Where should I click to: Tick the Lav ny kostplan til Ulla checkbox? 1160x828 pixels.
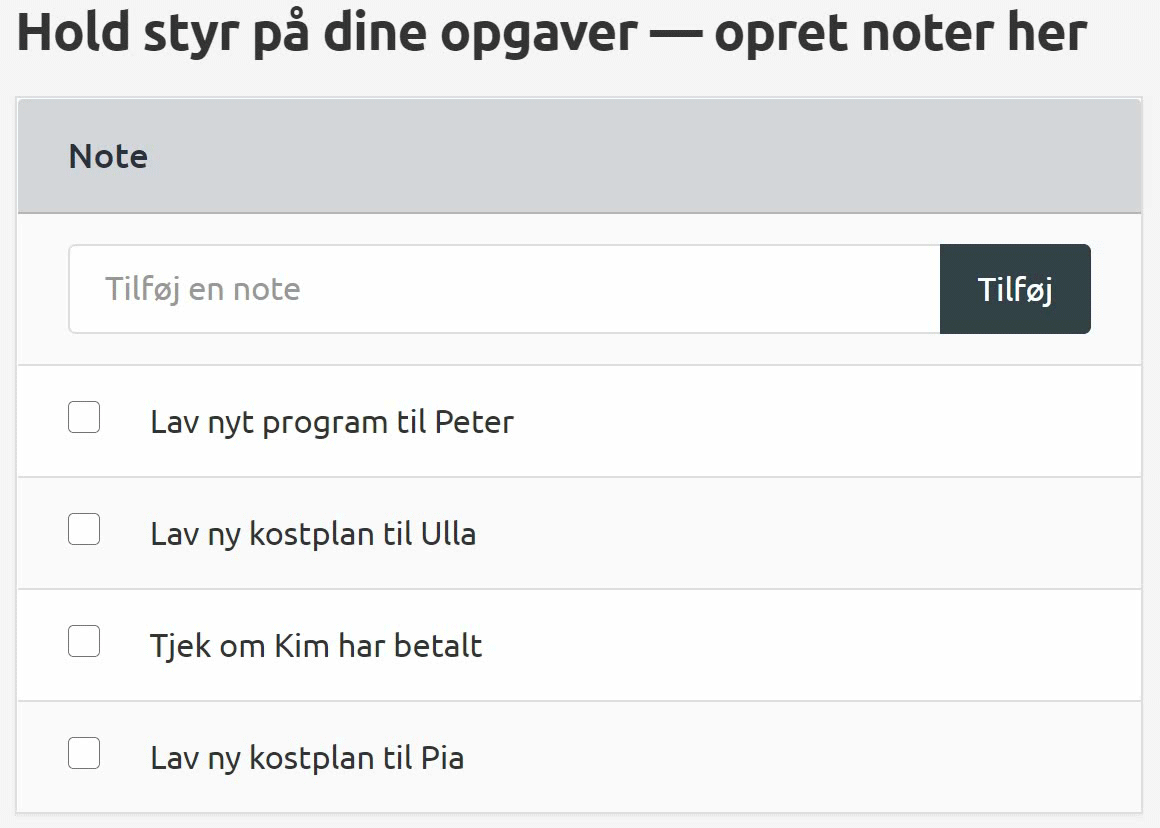pos(84,529)
